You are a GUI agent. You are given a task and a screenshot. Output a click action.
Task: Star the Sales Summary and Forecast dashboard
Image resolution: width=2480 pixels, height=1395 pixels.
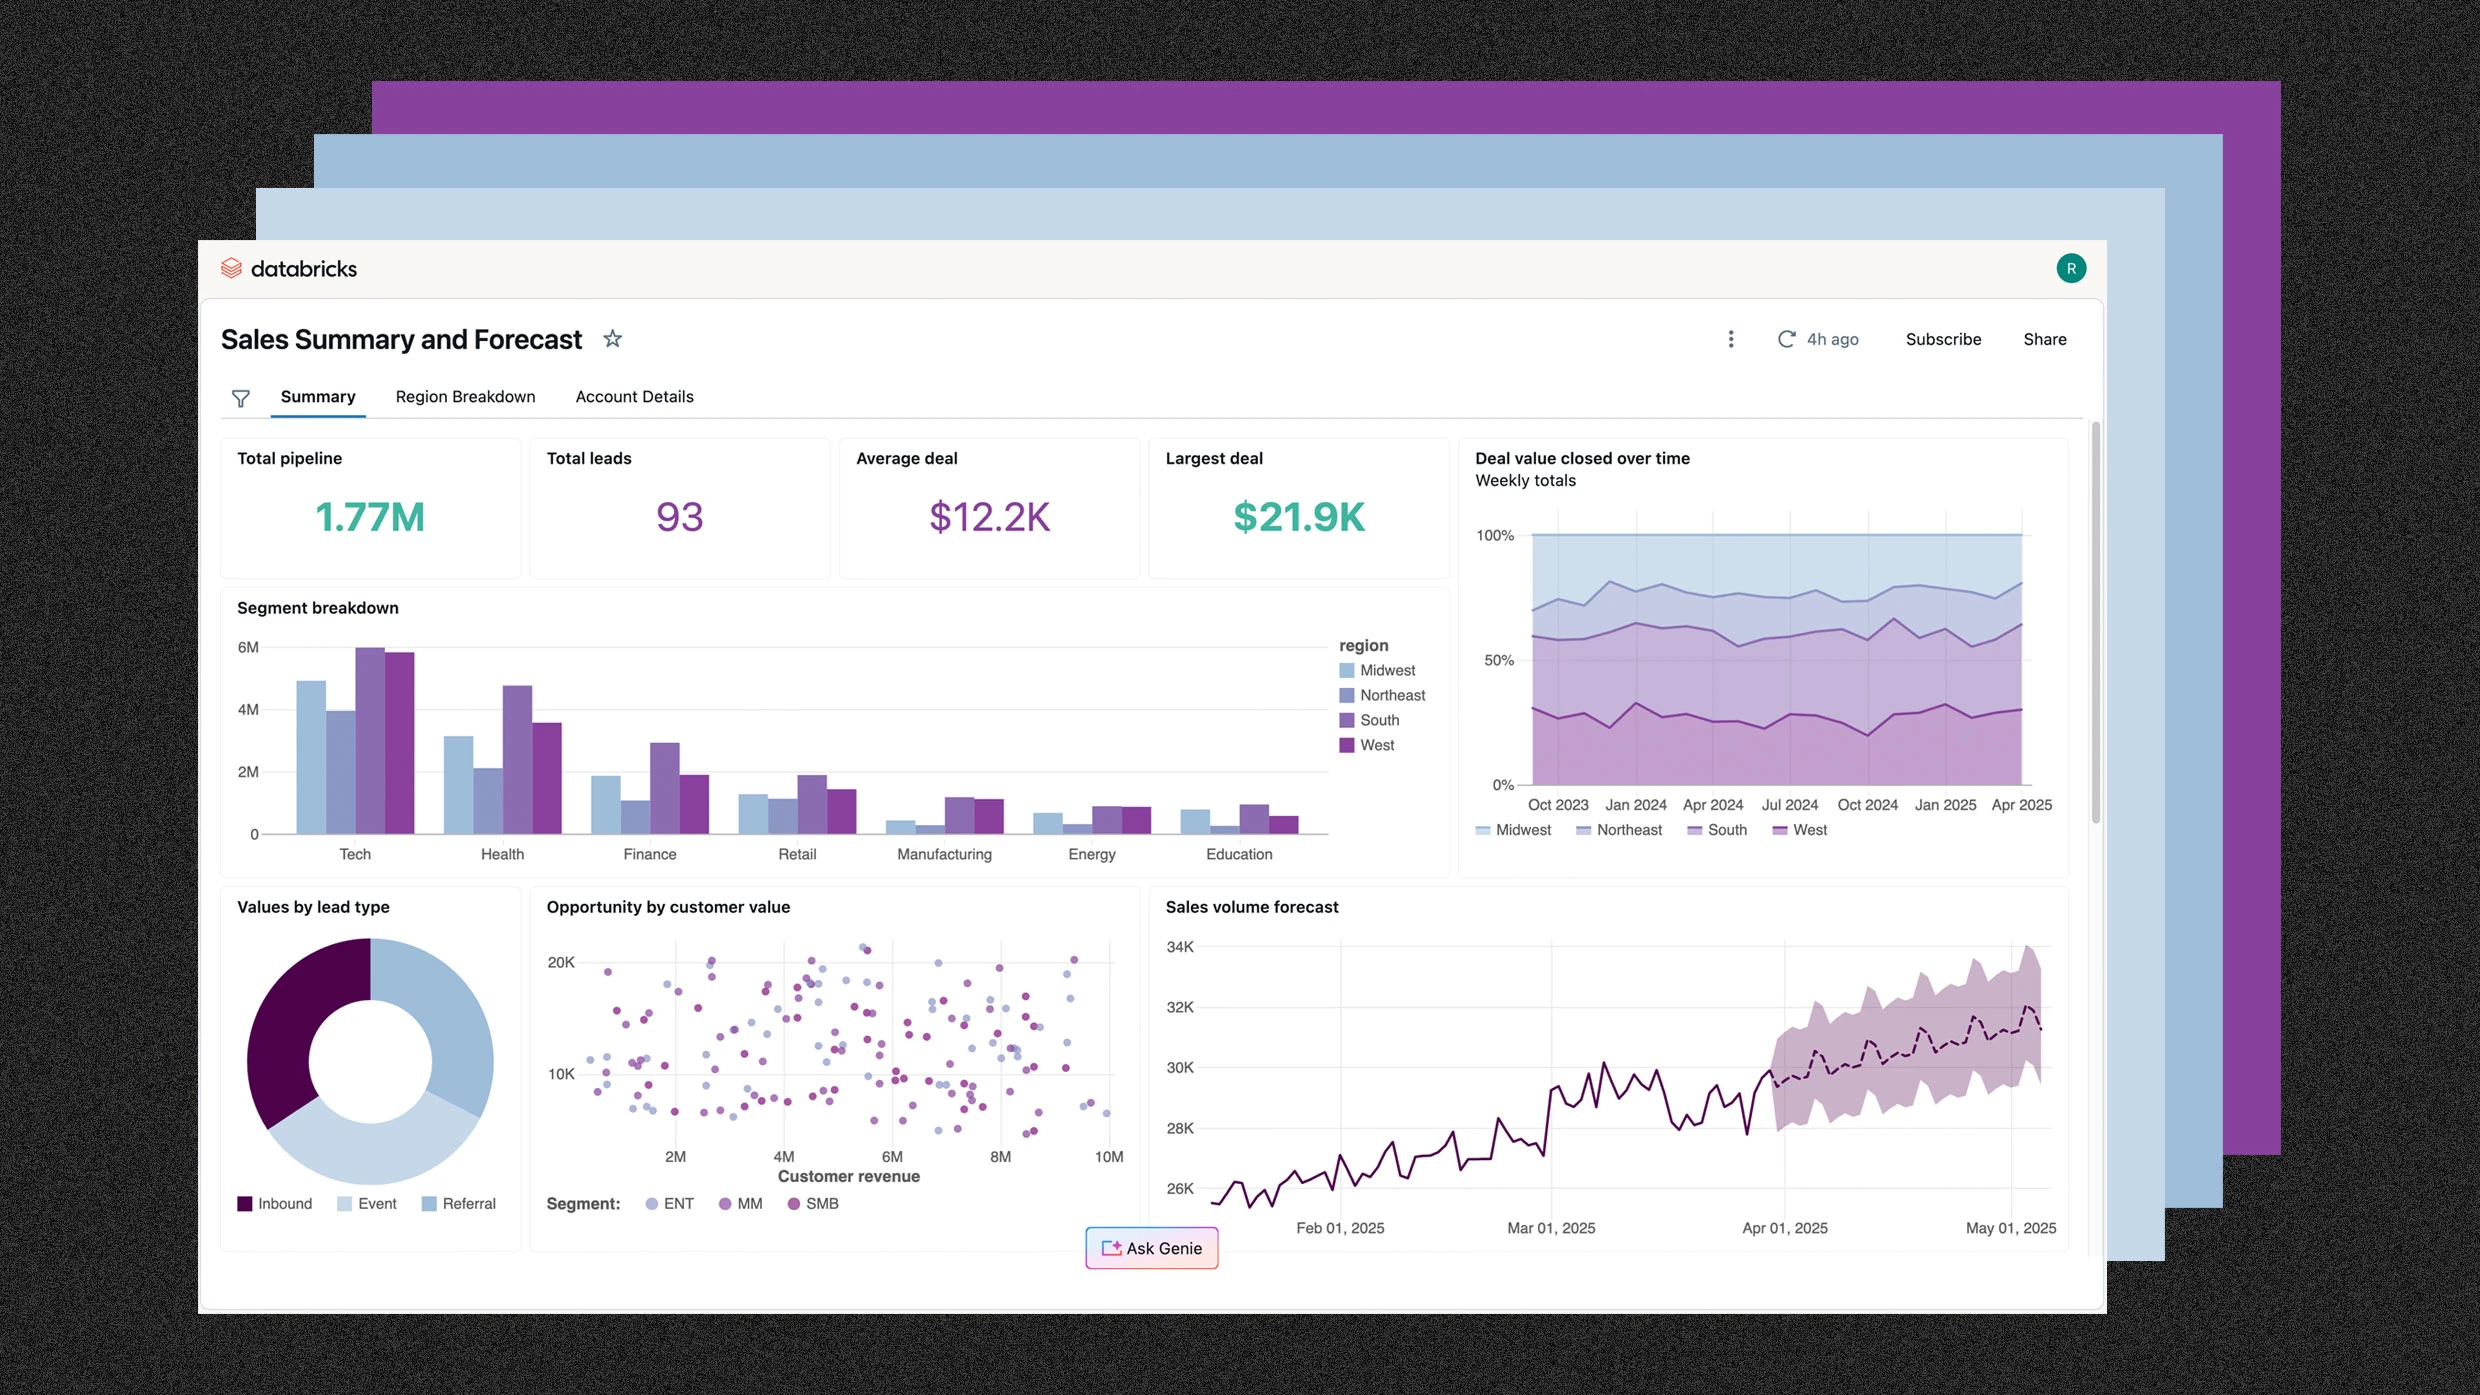(612, 338)
